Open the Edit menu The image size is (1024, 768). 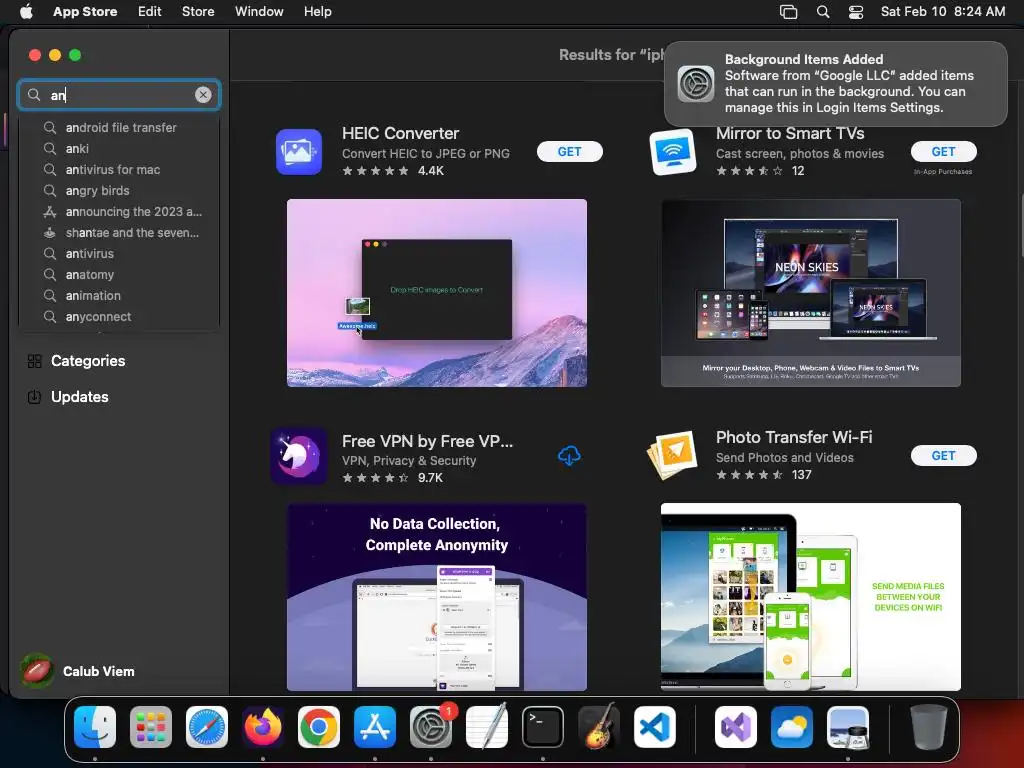[x=150, y=12]
